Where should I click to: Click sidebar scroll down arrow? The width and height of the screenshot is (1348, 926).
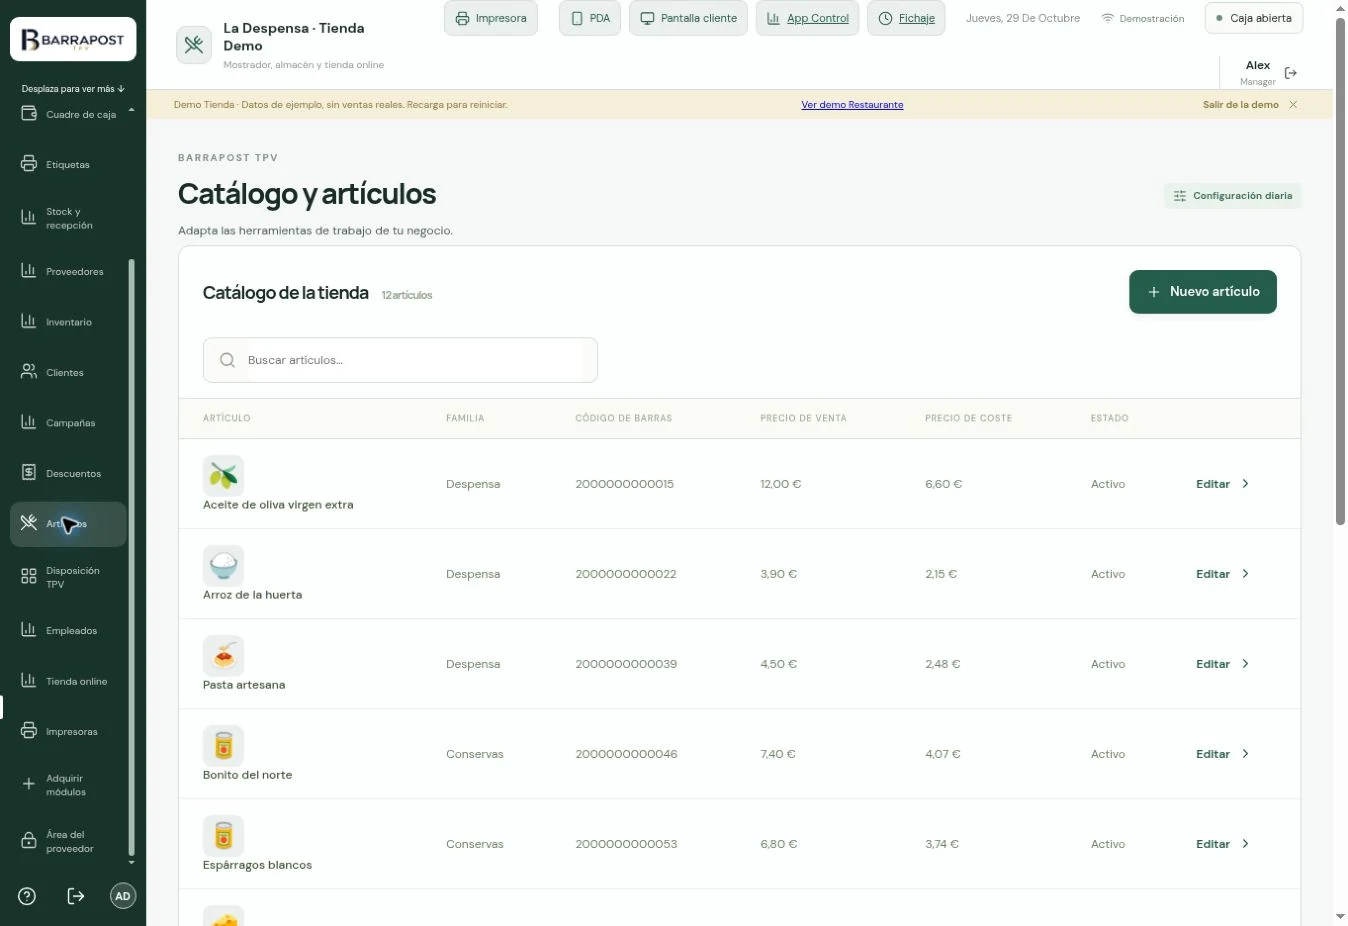pos(131,862)
